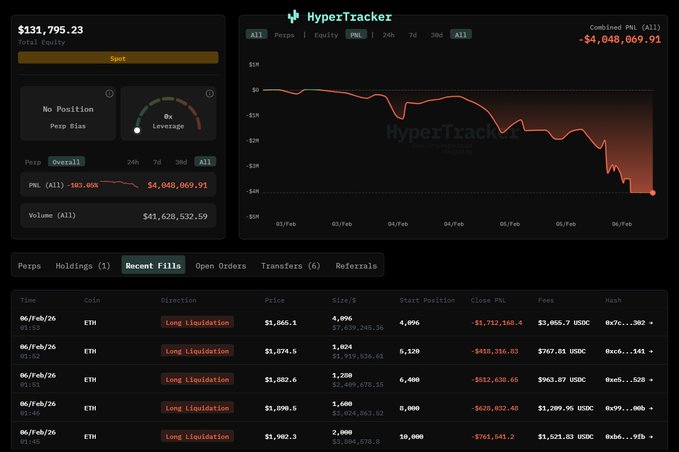Click Close PNL value -$761,541.2
Image resolution: width=679 pixels, height=452 pixels.
(493, 437)
